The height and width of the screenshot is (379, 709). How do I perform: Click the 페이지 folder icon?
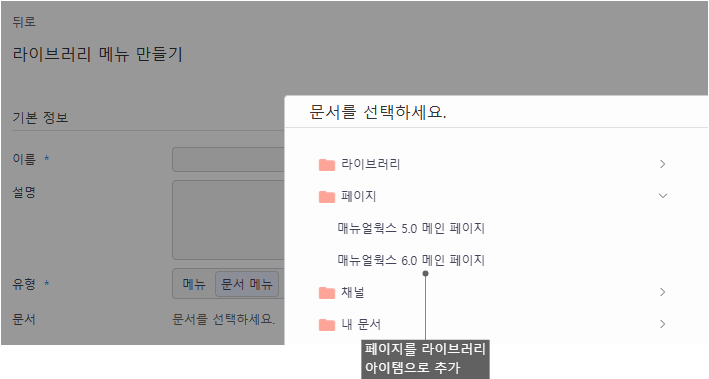[326, 197]
